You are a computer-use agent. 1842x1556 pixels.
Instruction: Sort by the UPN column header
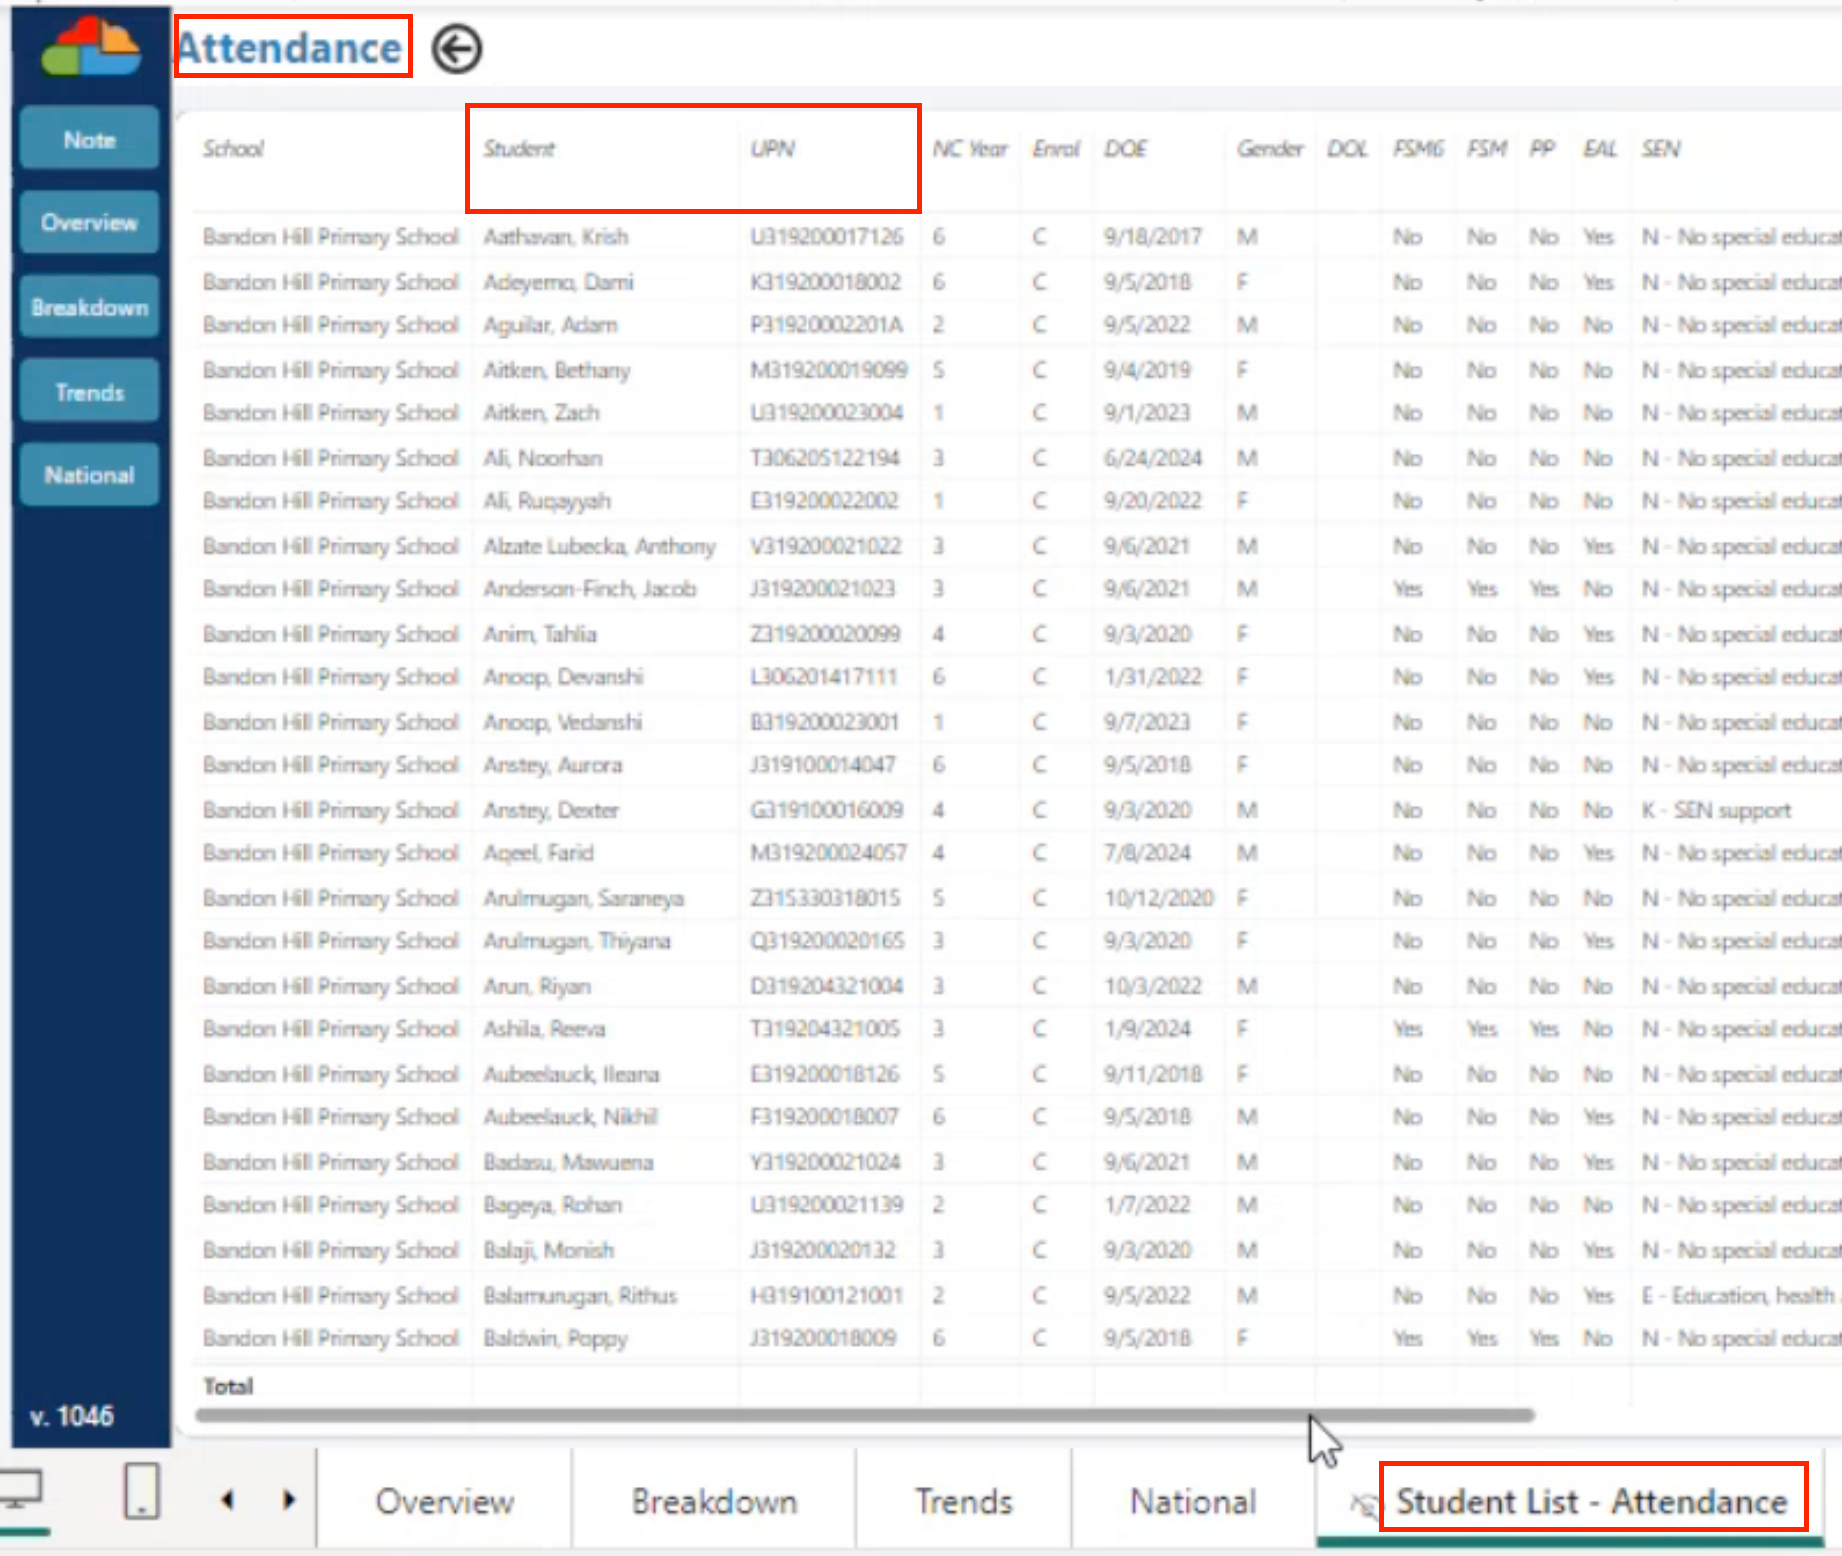pyautogui.click(x=773, y=149)
